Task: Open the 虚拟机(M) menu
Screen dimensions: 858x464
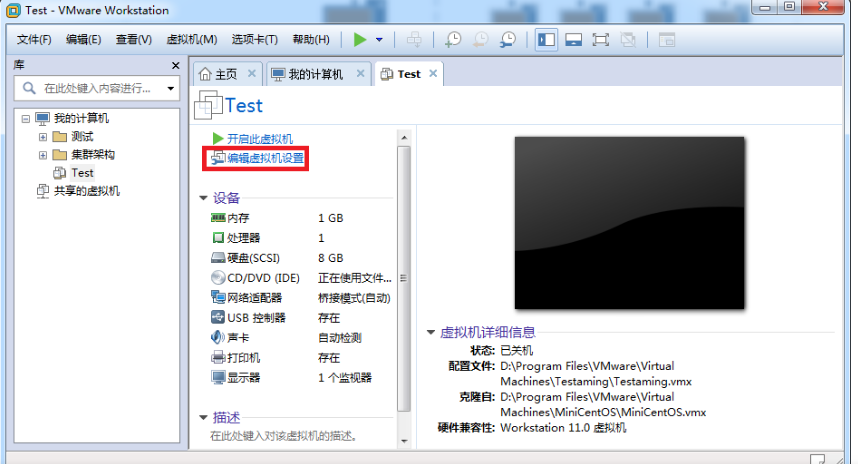Action: tap(192, 39)
